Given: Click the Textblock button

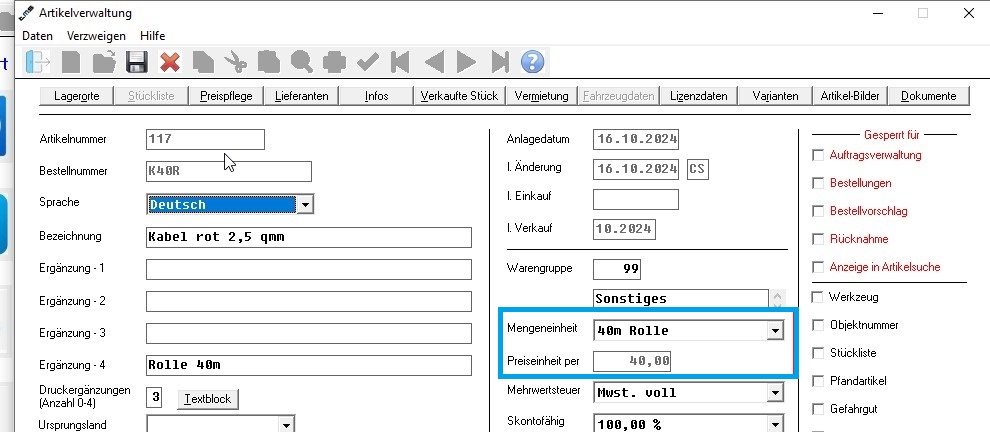Looking at the screenshot, I should coord(208,399).
